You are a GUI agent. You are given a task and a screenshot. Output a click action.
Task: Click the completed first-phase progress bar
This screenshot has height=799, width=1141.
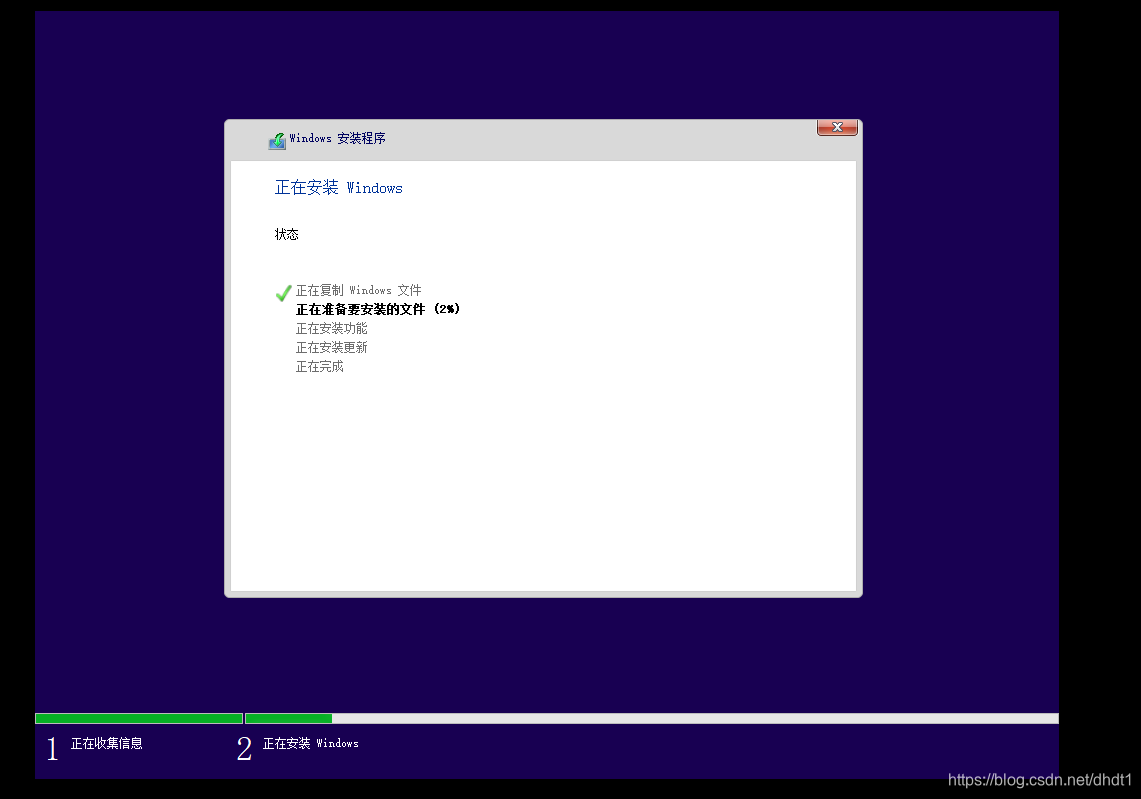point(139,718)
